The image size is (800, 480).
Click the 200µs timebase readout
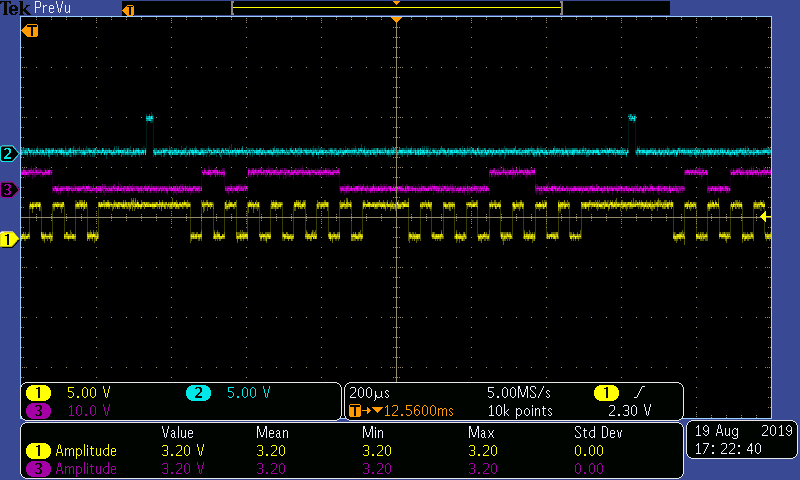click(x=369, y=393)
